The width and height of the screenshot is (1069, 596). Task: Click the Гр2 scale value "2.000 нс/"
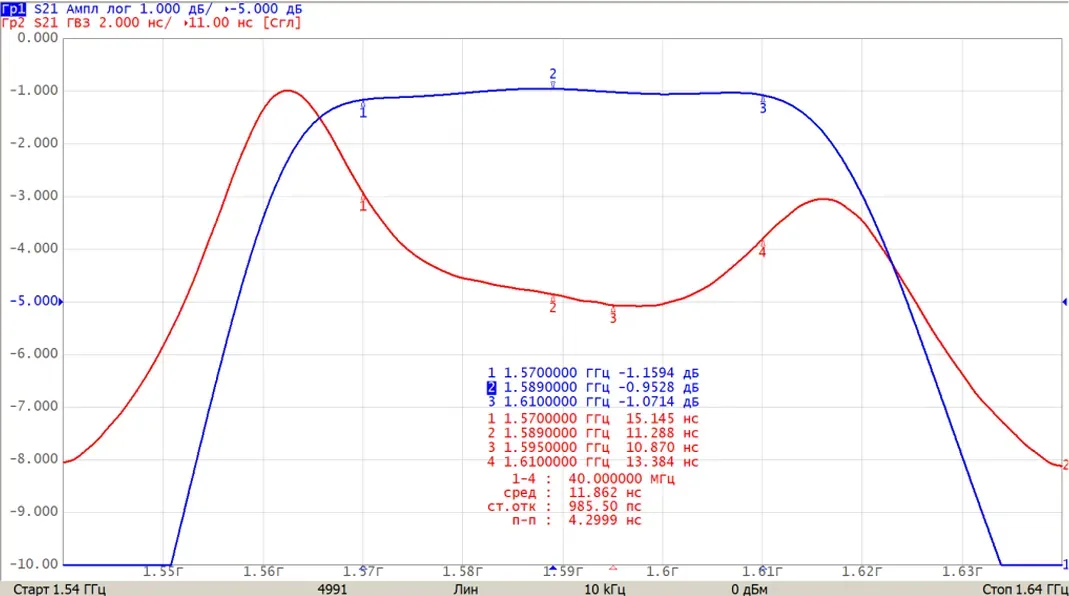136,23
